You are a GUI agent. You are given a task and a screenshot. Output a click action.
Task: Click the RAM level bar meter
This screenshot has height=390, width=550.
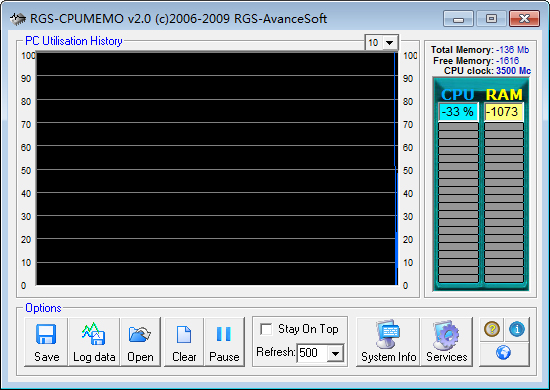click(504, 202)
